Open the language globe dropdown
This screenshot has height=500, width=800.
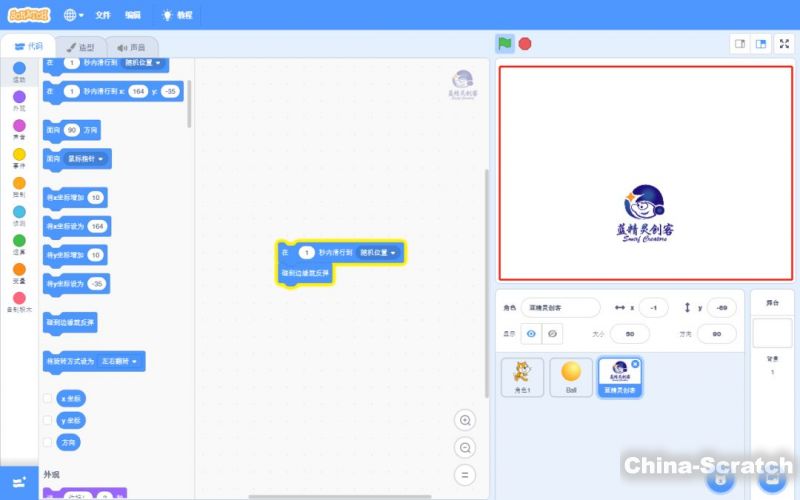pyautogui.click(x=74, y=15)
